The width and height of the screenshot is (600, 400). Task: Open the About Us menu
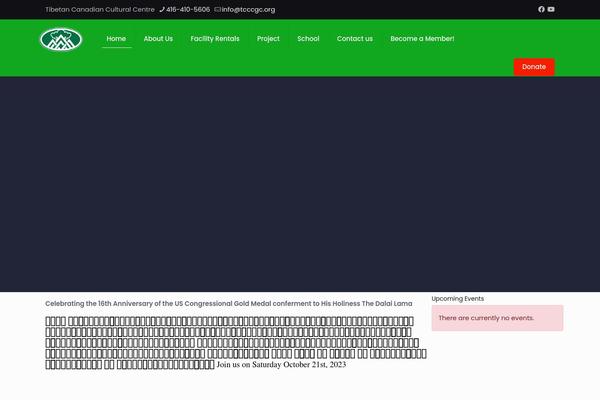(158, 39)
